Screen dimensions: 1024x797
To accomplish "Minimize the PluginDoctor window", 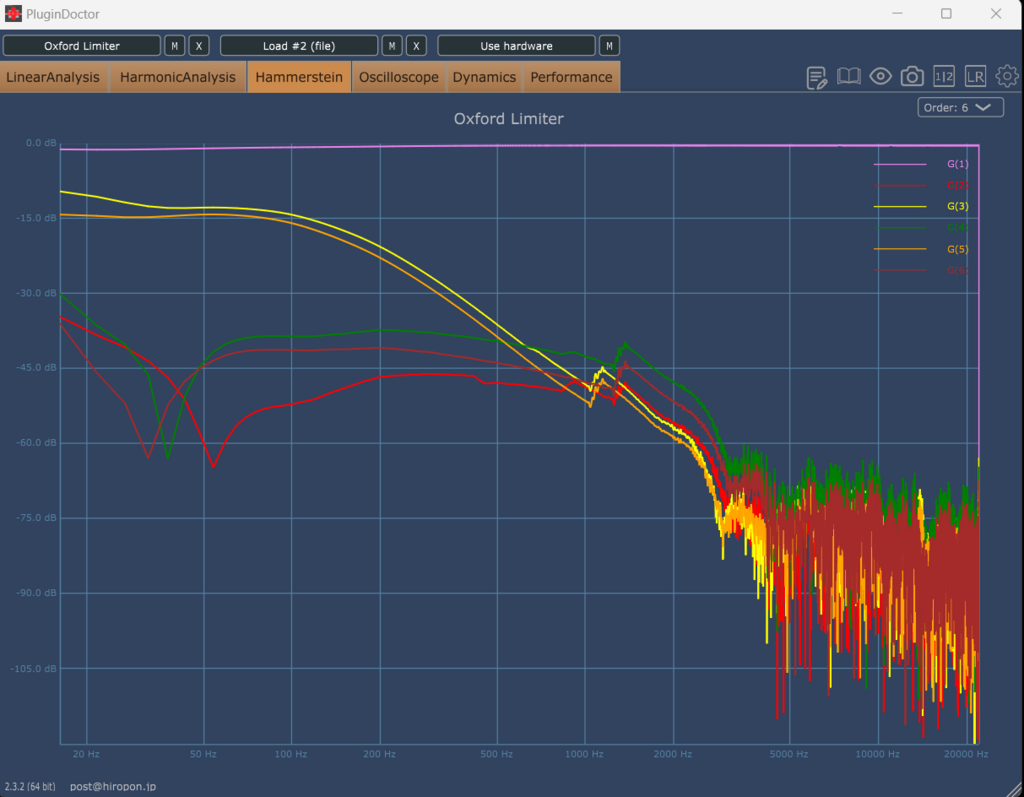I will coord(897,14).
